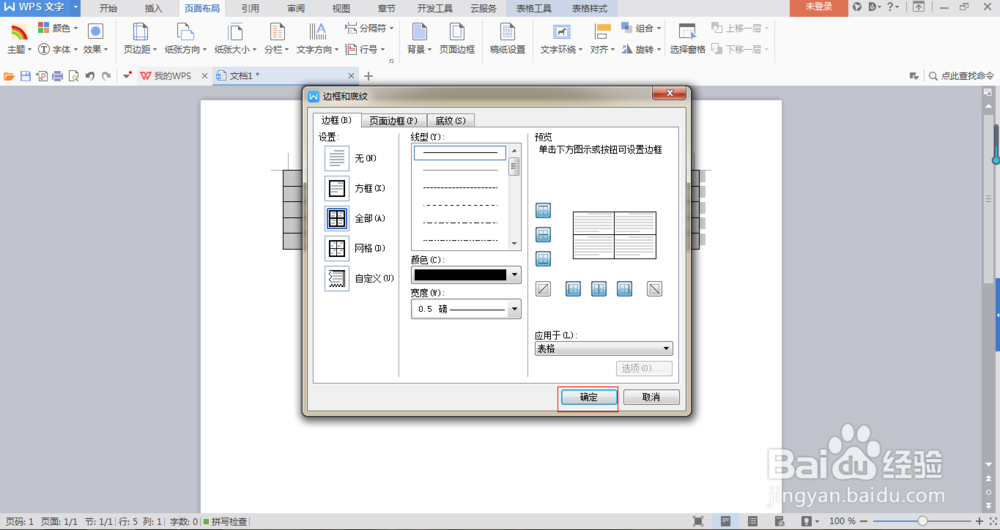Viewport: 1000px width, 530px height.
Task: Expand the 组合 group dropdown
Action: pos(659,28)
